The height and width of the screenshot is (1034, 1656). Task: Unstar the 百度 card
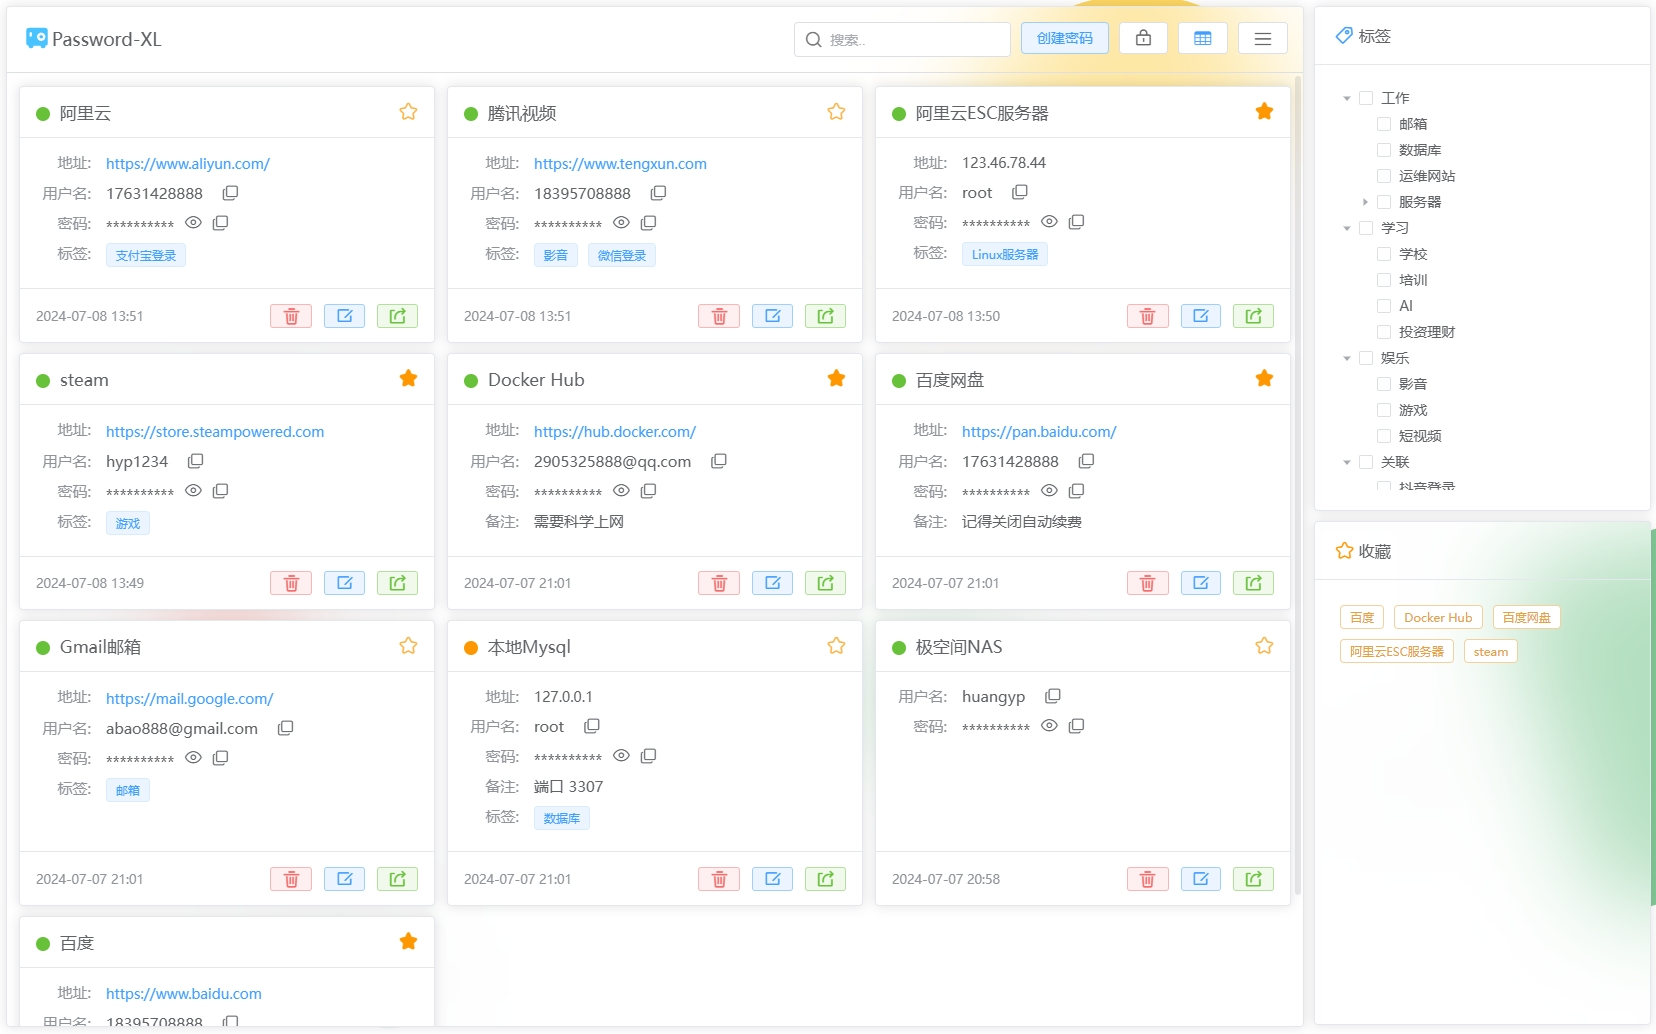click(408, 941)
